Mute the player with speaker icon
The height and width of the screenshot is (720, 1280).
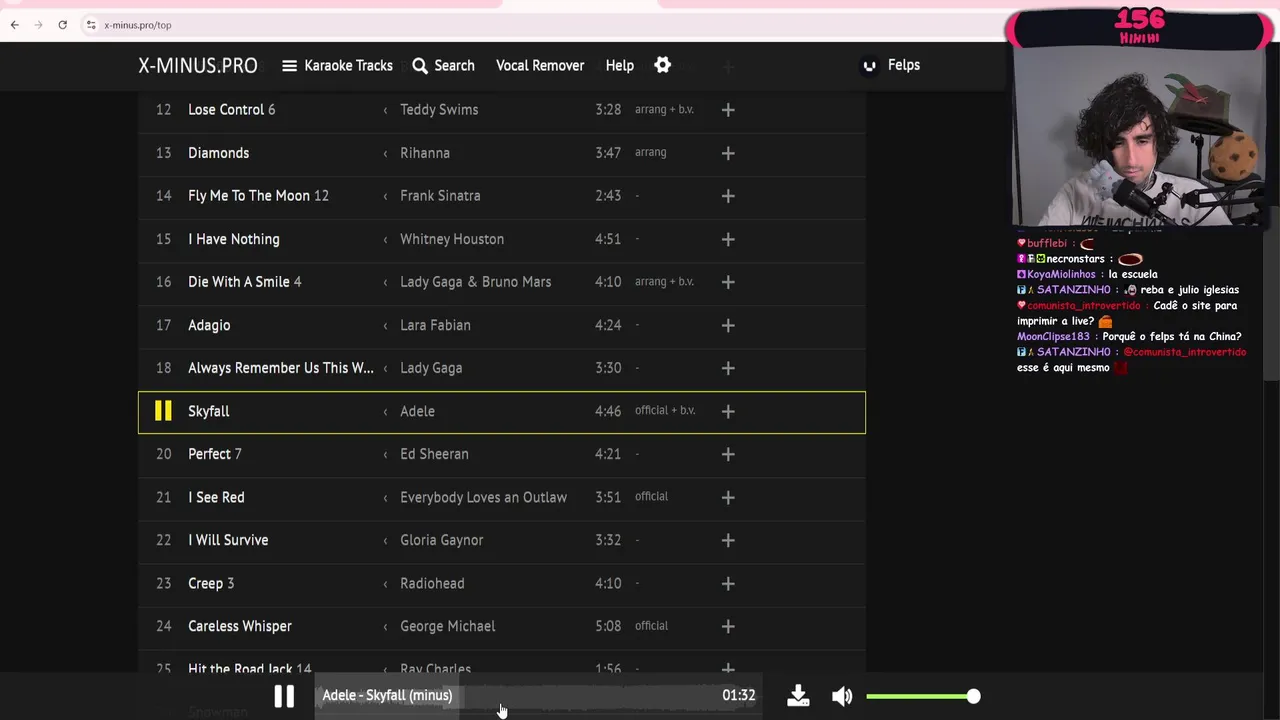(x=842, y=696)
